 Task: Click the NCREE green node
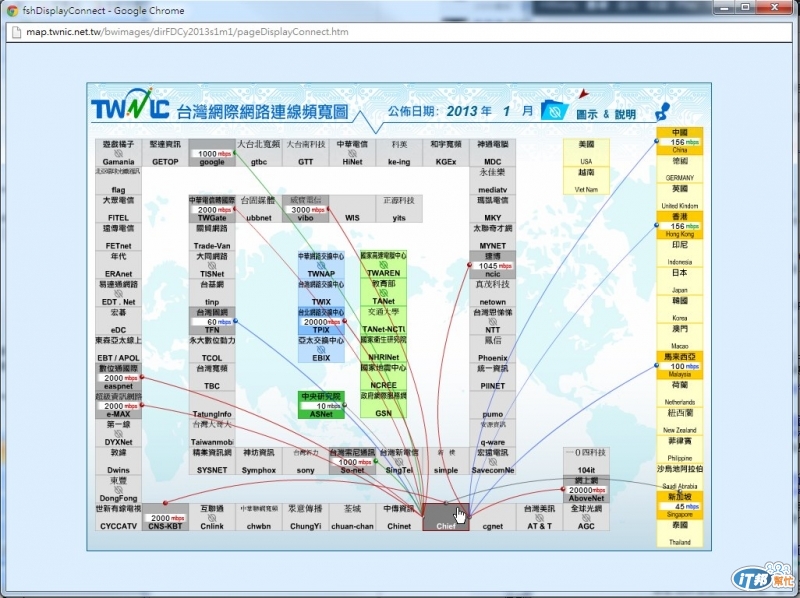pyautogui.click(x=383, y=377)
